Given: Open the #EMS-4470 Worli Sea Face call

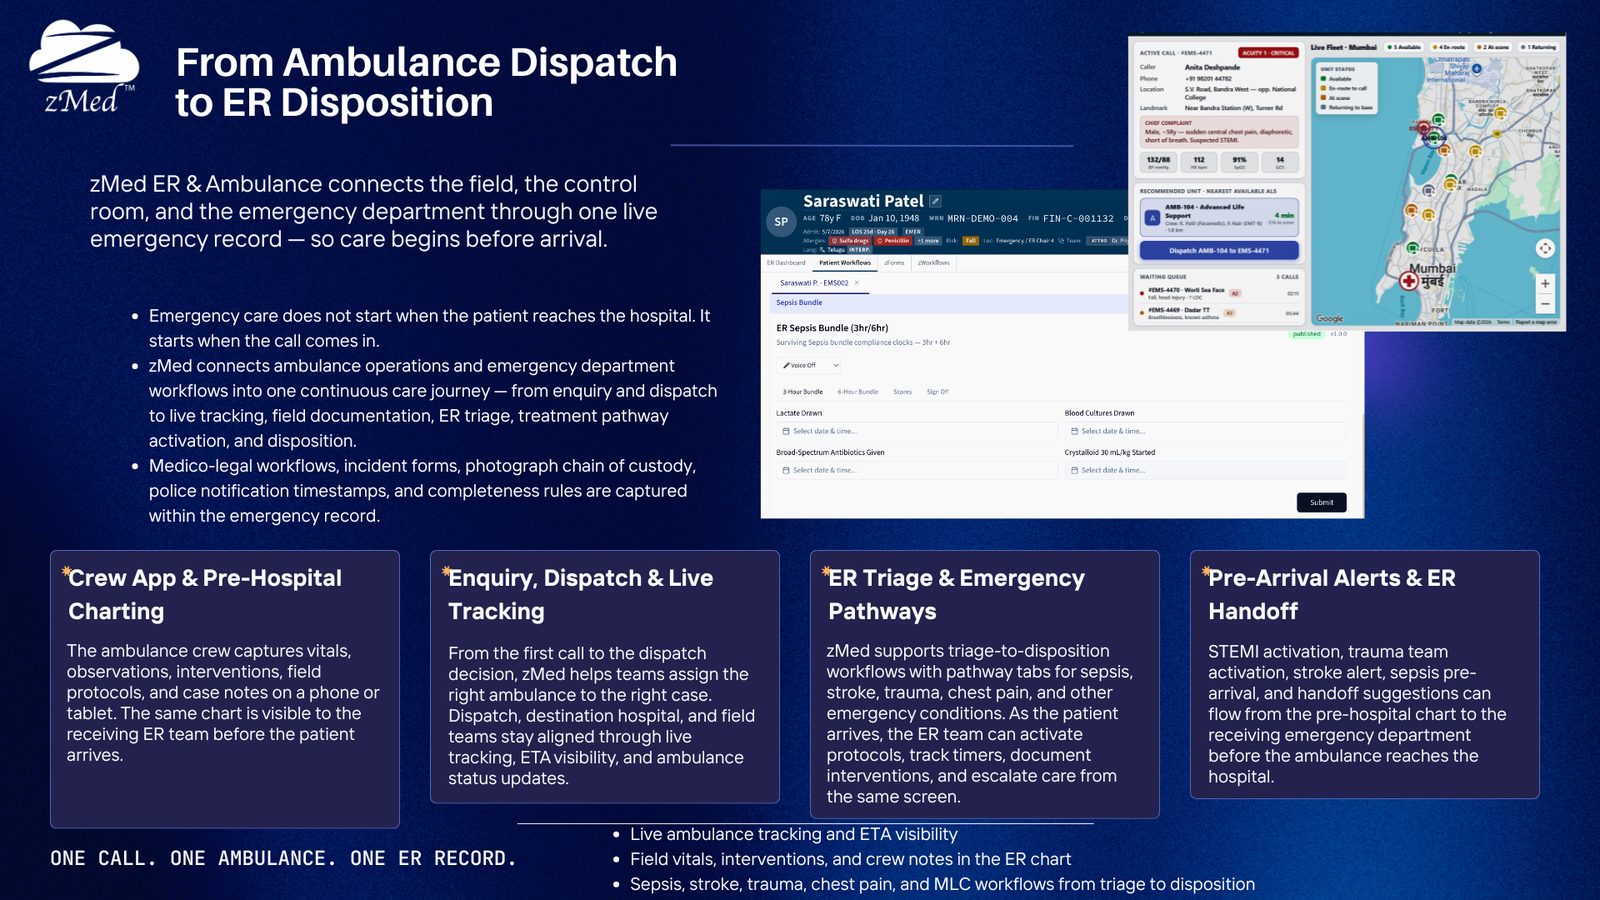Looking at the screenshot, I should click(1219, 295).
